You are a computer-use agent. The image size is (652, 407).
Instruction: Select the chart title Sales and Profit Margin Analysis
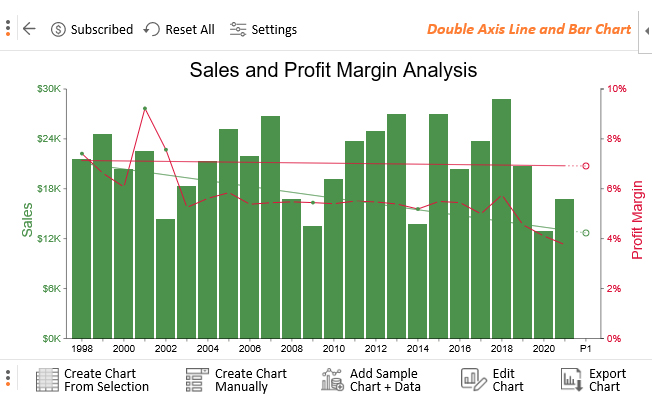coord(333,70)
